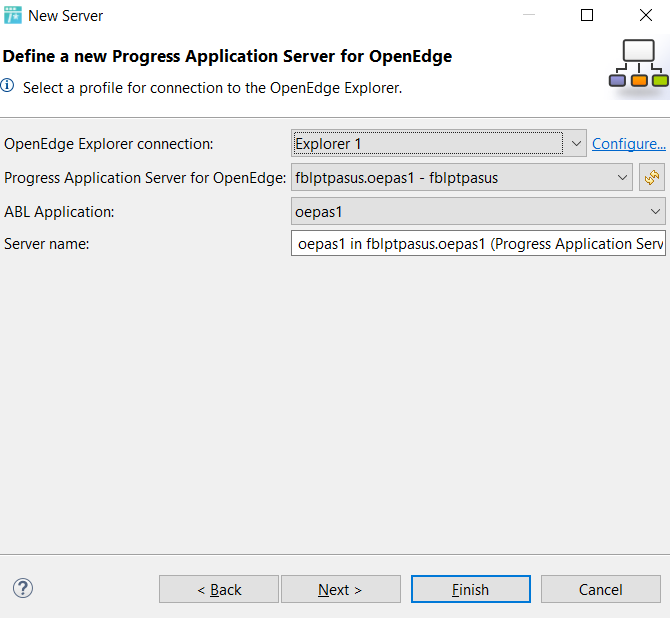Click the Server name text field
Screen dimensions: 670x618
point(478,243)
